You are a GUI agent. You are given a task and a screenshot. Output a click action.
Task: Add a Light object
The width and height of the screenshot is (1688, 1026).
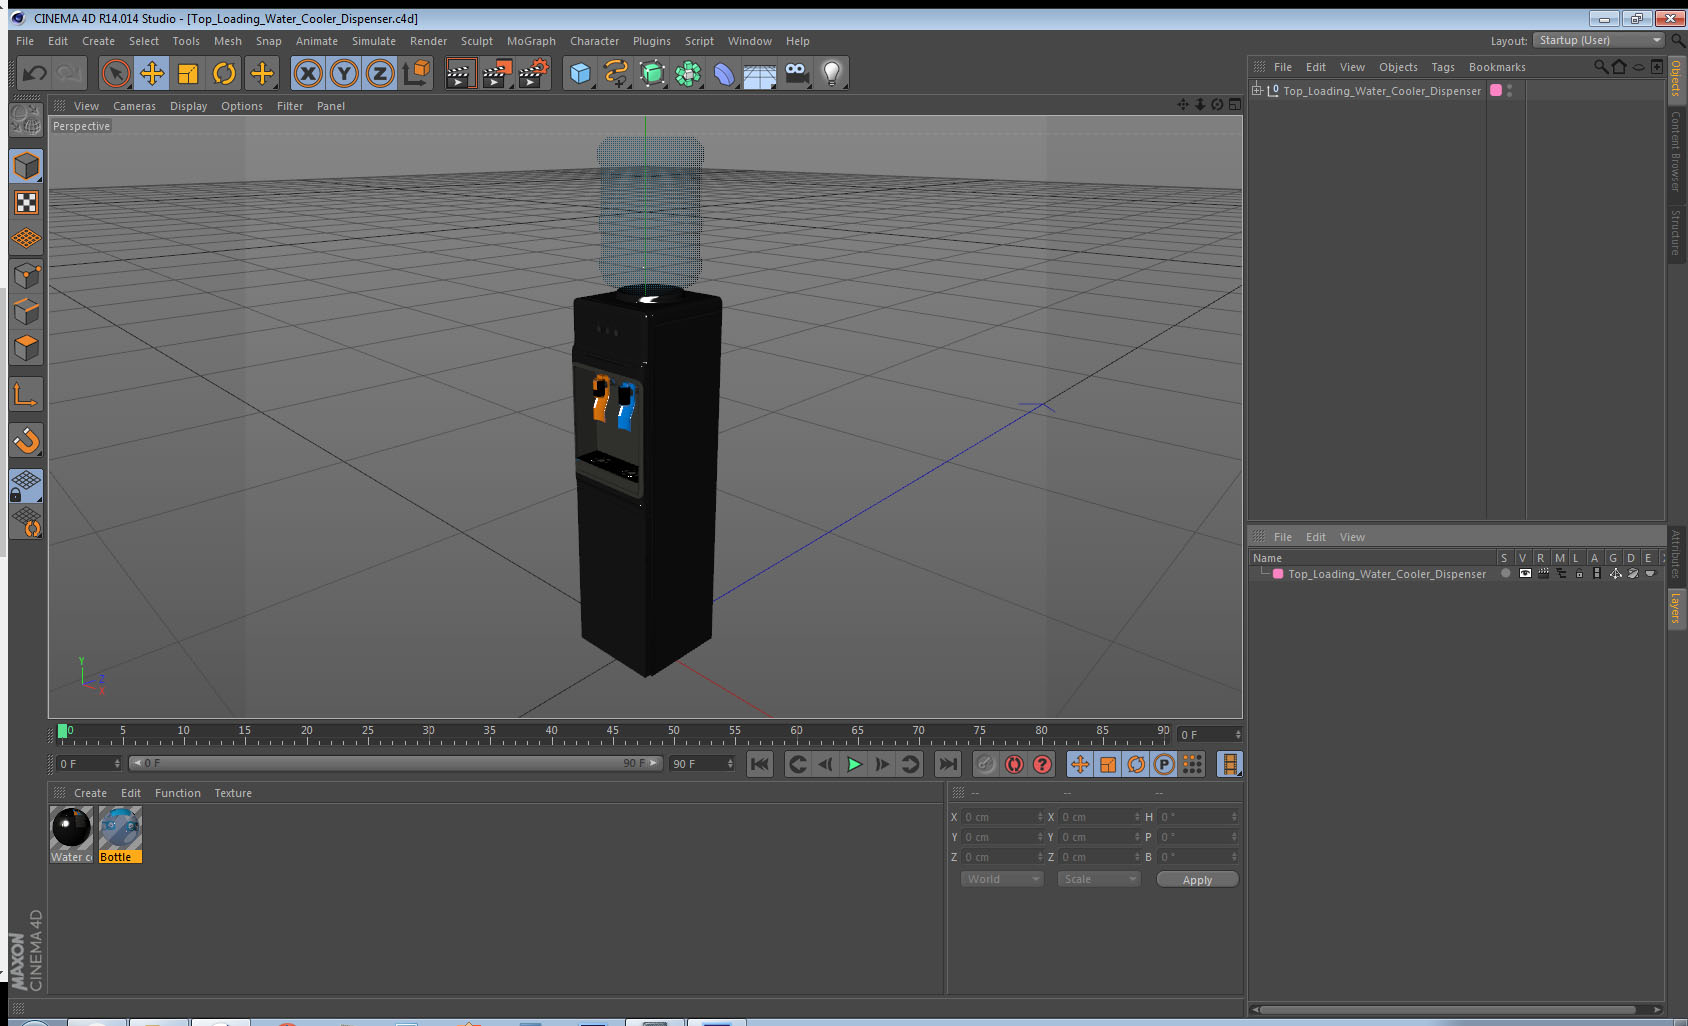click(x=832, y=73)
